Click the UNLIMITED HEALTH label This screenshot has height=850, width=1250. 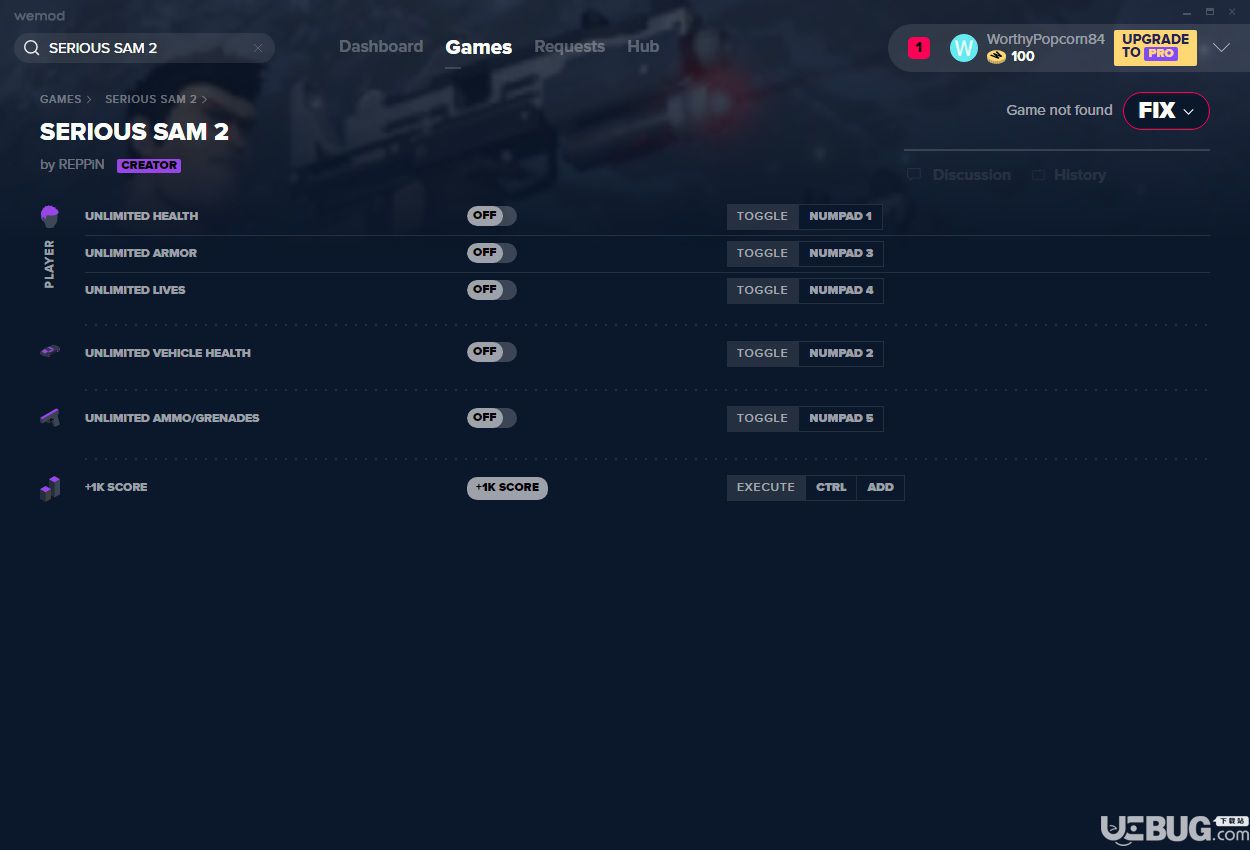142,216
